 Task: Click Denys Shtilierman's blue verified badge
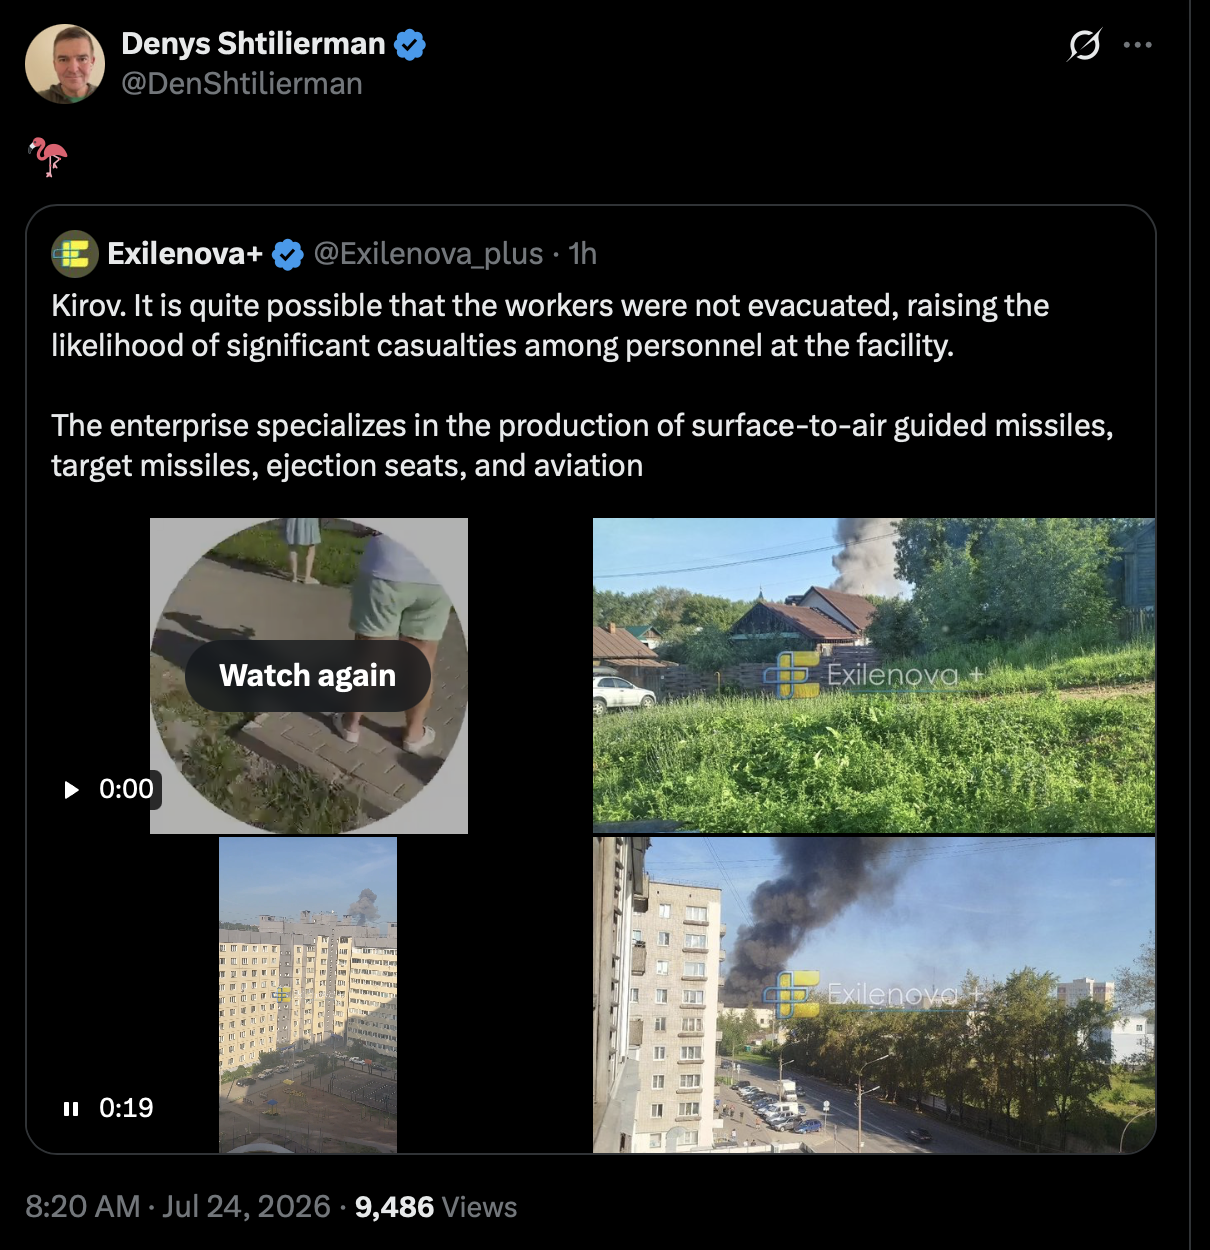pyautogui.click(x=410, y=44)
